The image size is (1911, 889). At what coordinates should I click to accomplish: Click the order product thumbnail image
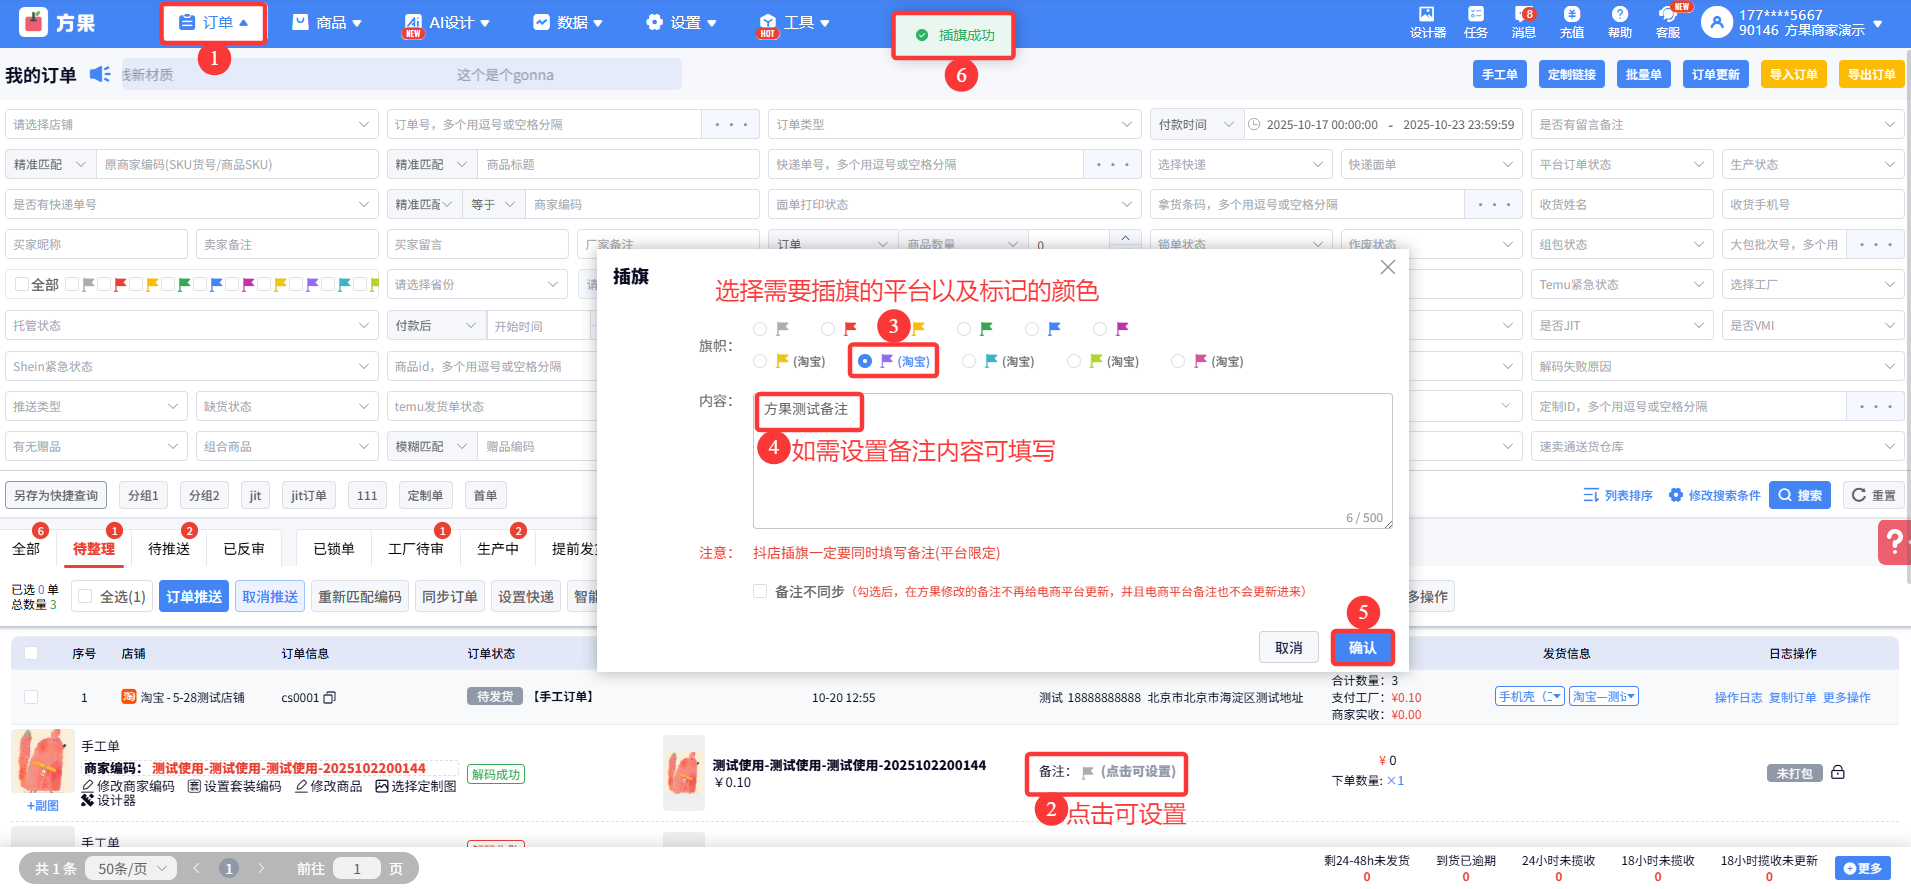43,762
